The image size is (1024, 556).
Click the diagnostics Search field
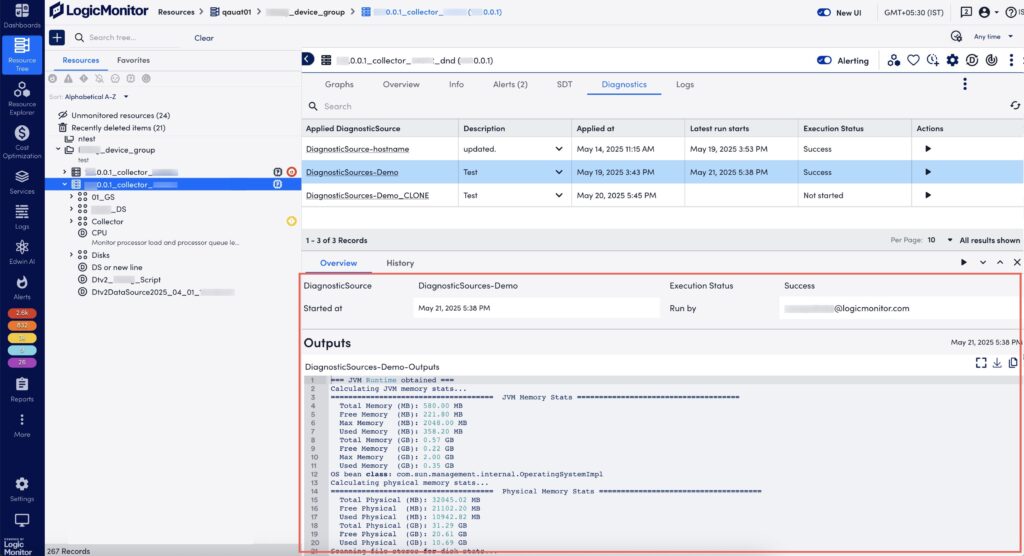click(x=653, y=106)
